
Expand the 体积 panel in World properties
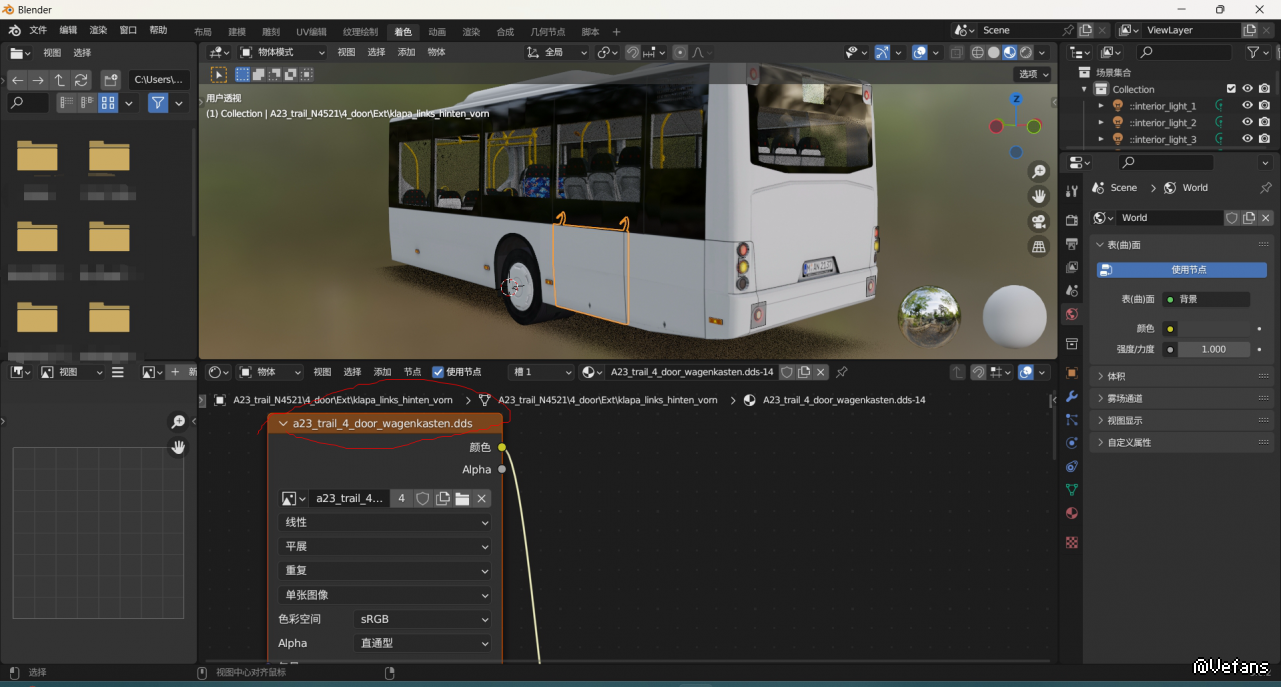pos(1116,376)
